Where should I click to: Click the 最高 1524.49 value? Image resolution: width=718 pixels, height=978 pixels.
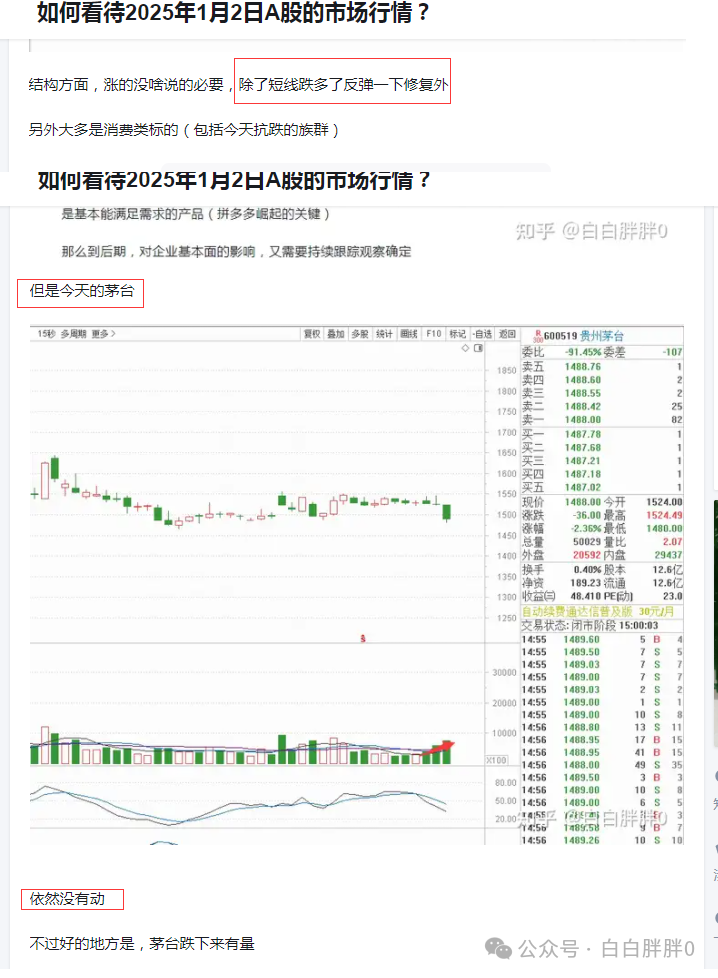click(x=664, y=515)
